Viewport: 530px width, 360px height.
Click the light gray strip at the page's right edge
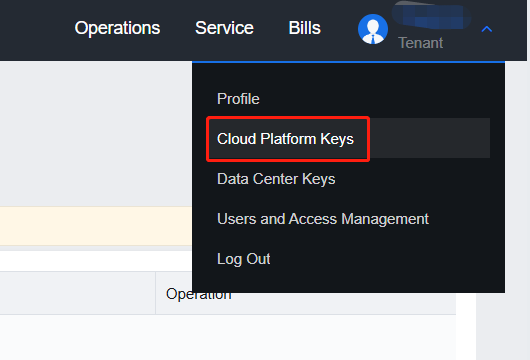coord(503,327)
